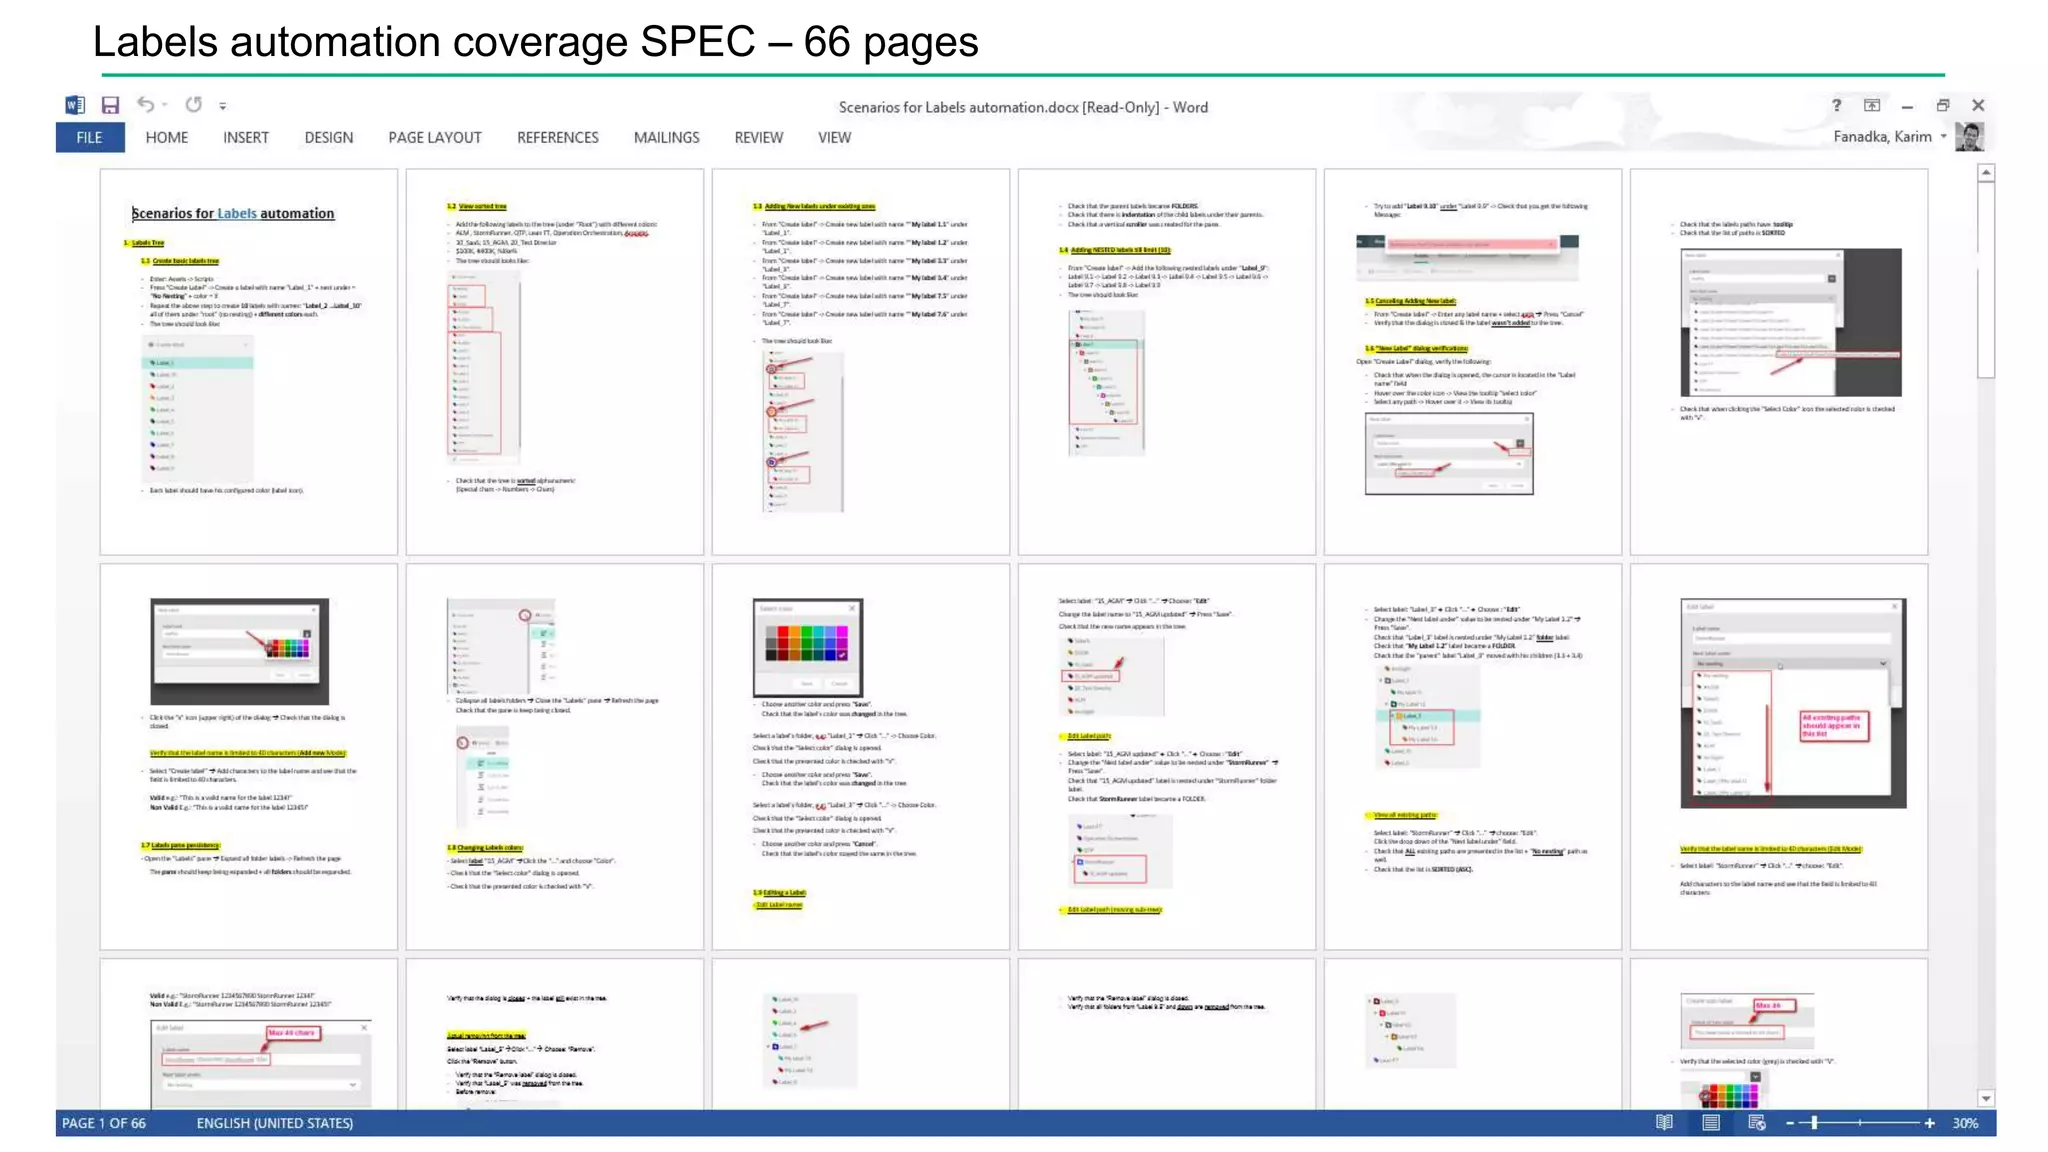The height and width of the screenshot is (1152, 2048).
Task: Switch to Web Layout view
Action: click(1757, 1123)
